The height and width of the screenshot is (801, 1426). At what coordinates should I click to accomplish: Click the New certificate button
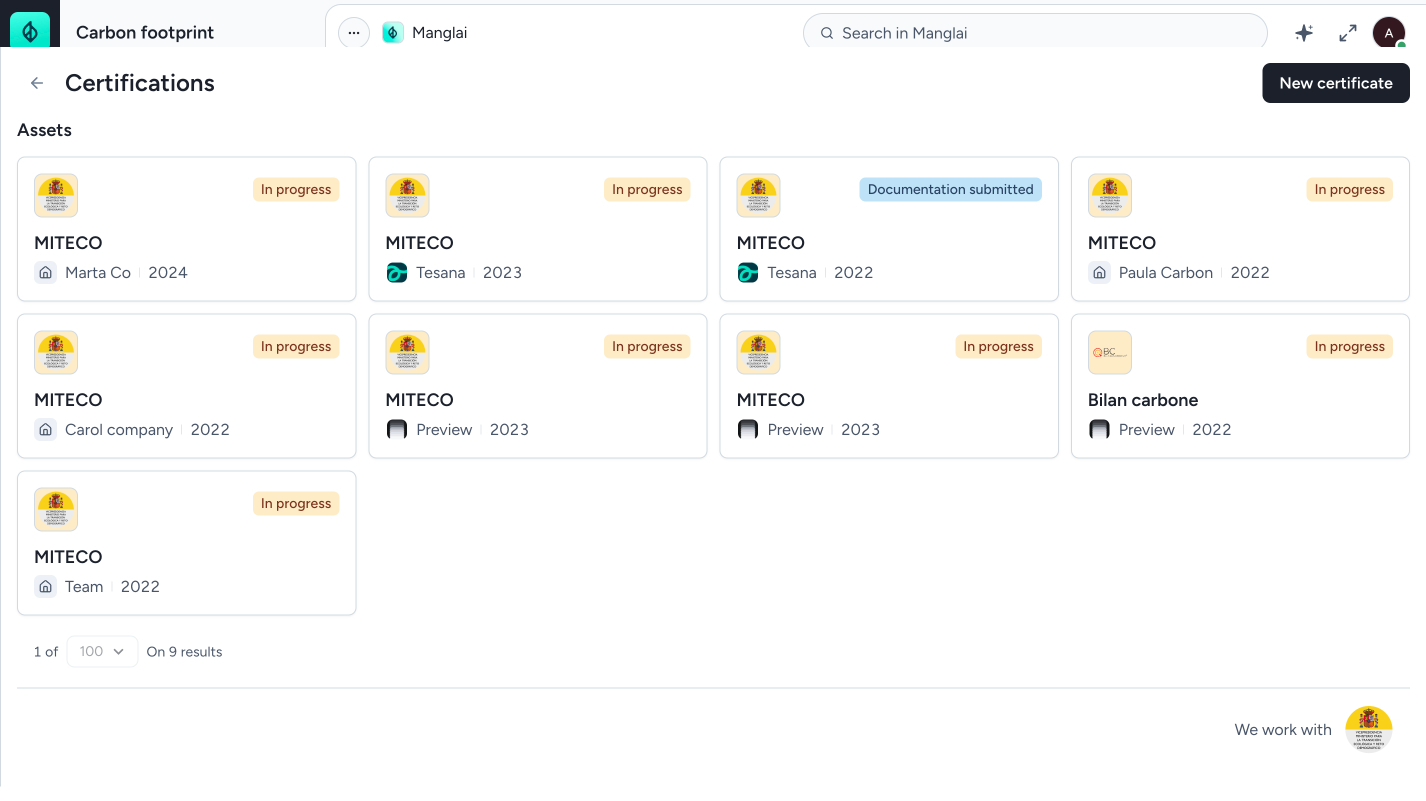pyautogui.click(x=1336, y=83)
